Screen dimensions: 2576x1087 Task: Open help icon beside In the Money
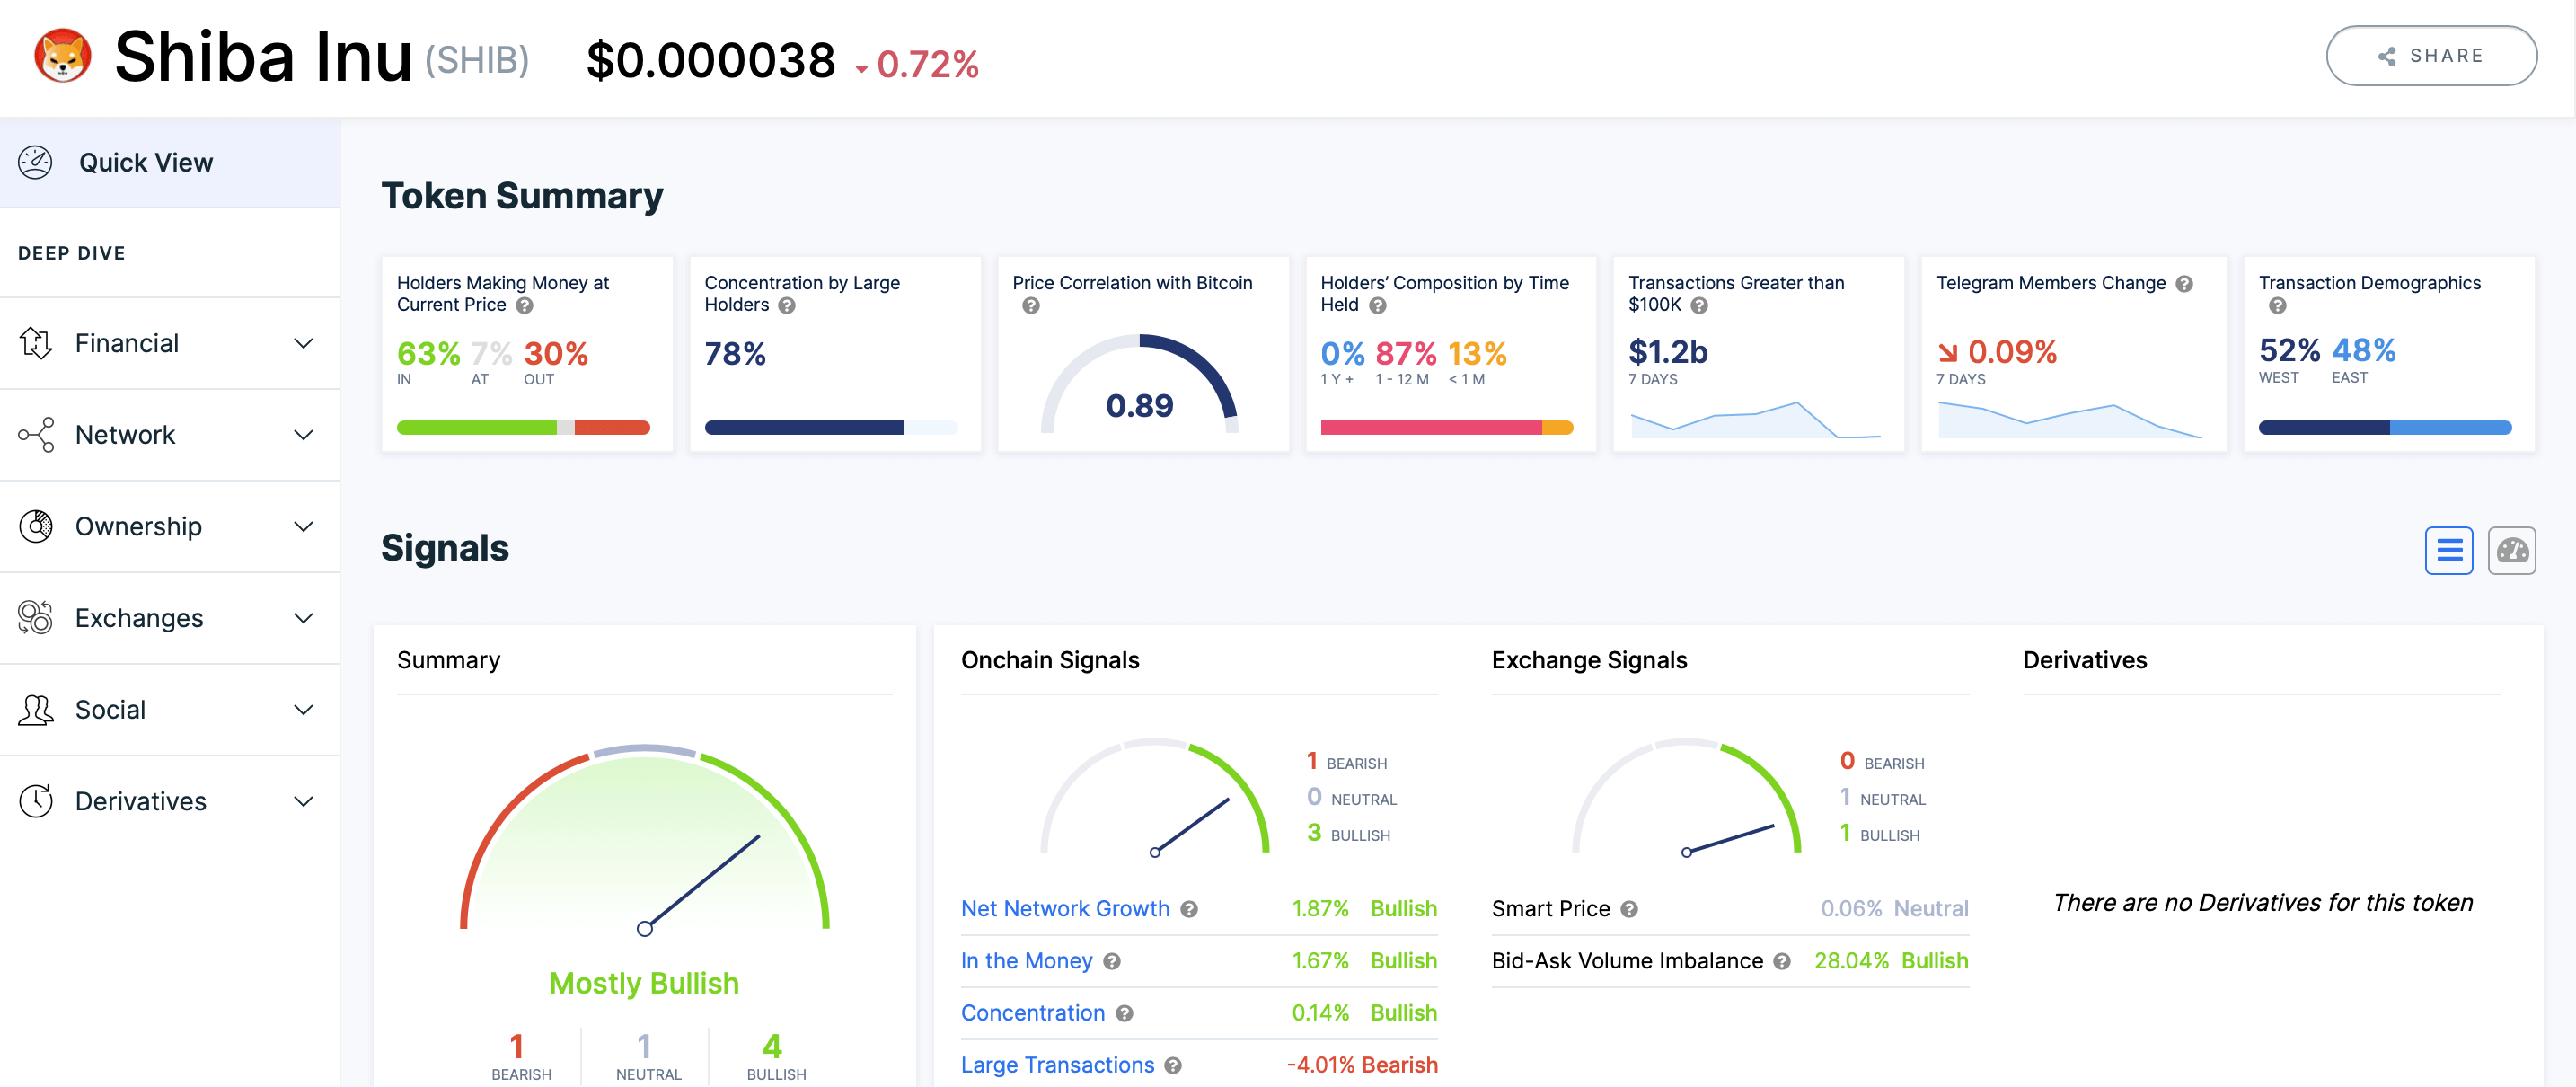tap(1112, 961)
